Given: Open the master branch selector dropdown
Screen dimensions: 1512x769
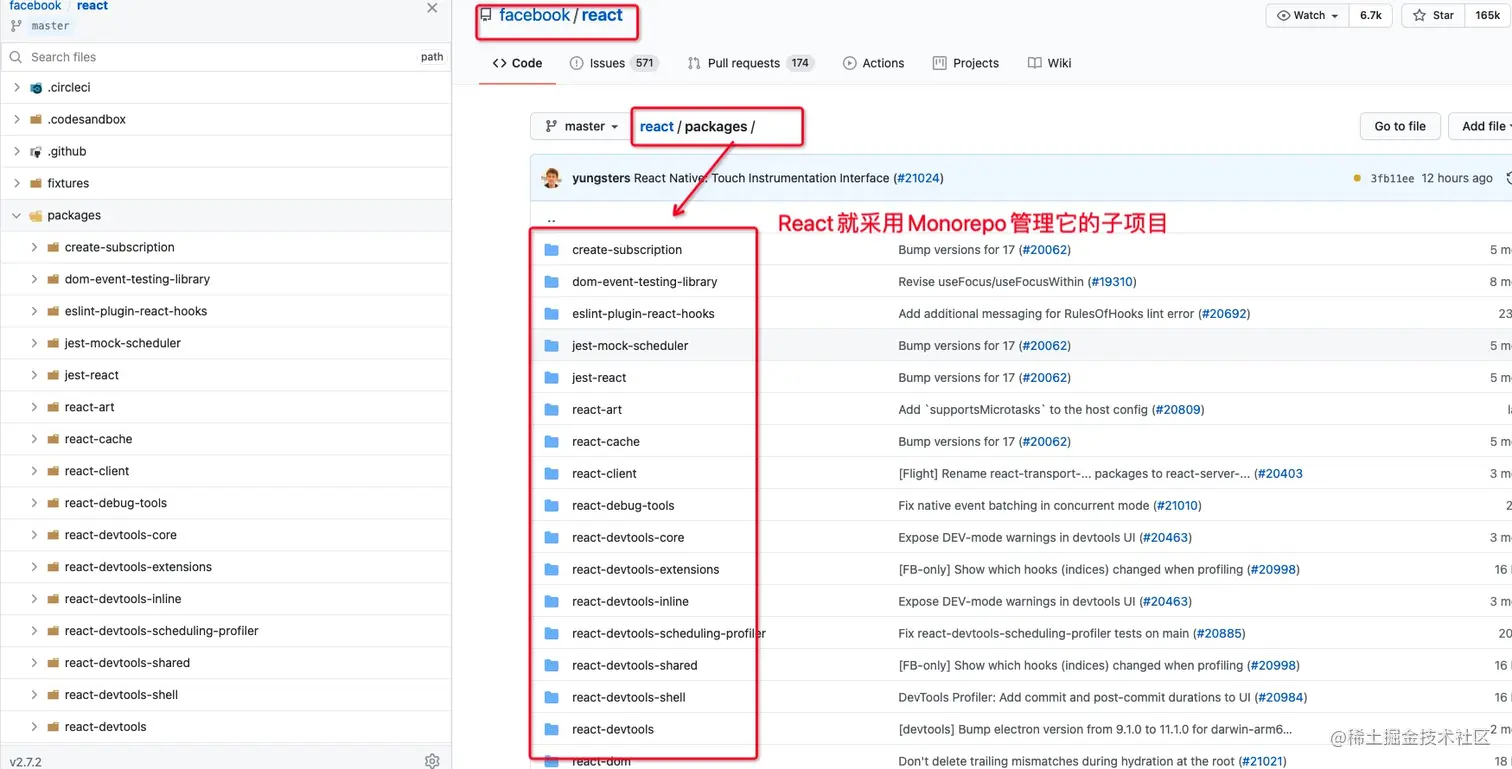Looking at the screenshot, I should click(579, 126).
